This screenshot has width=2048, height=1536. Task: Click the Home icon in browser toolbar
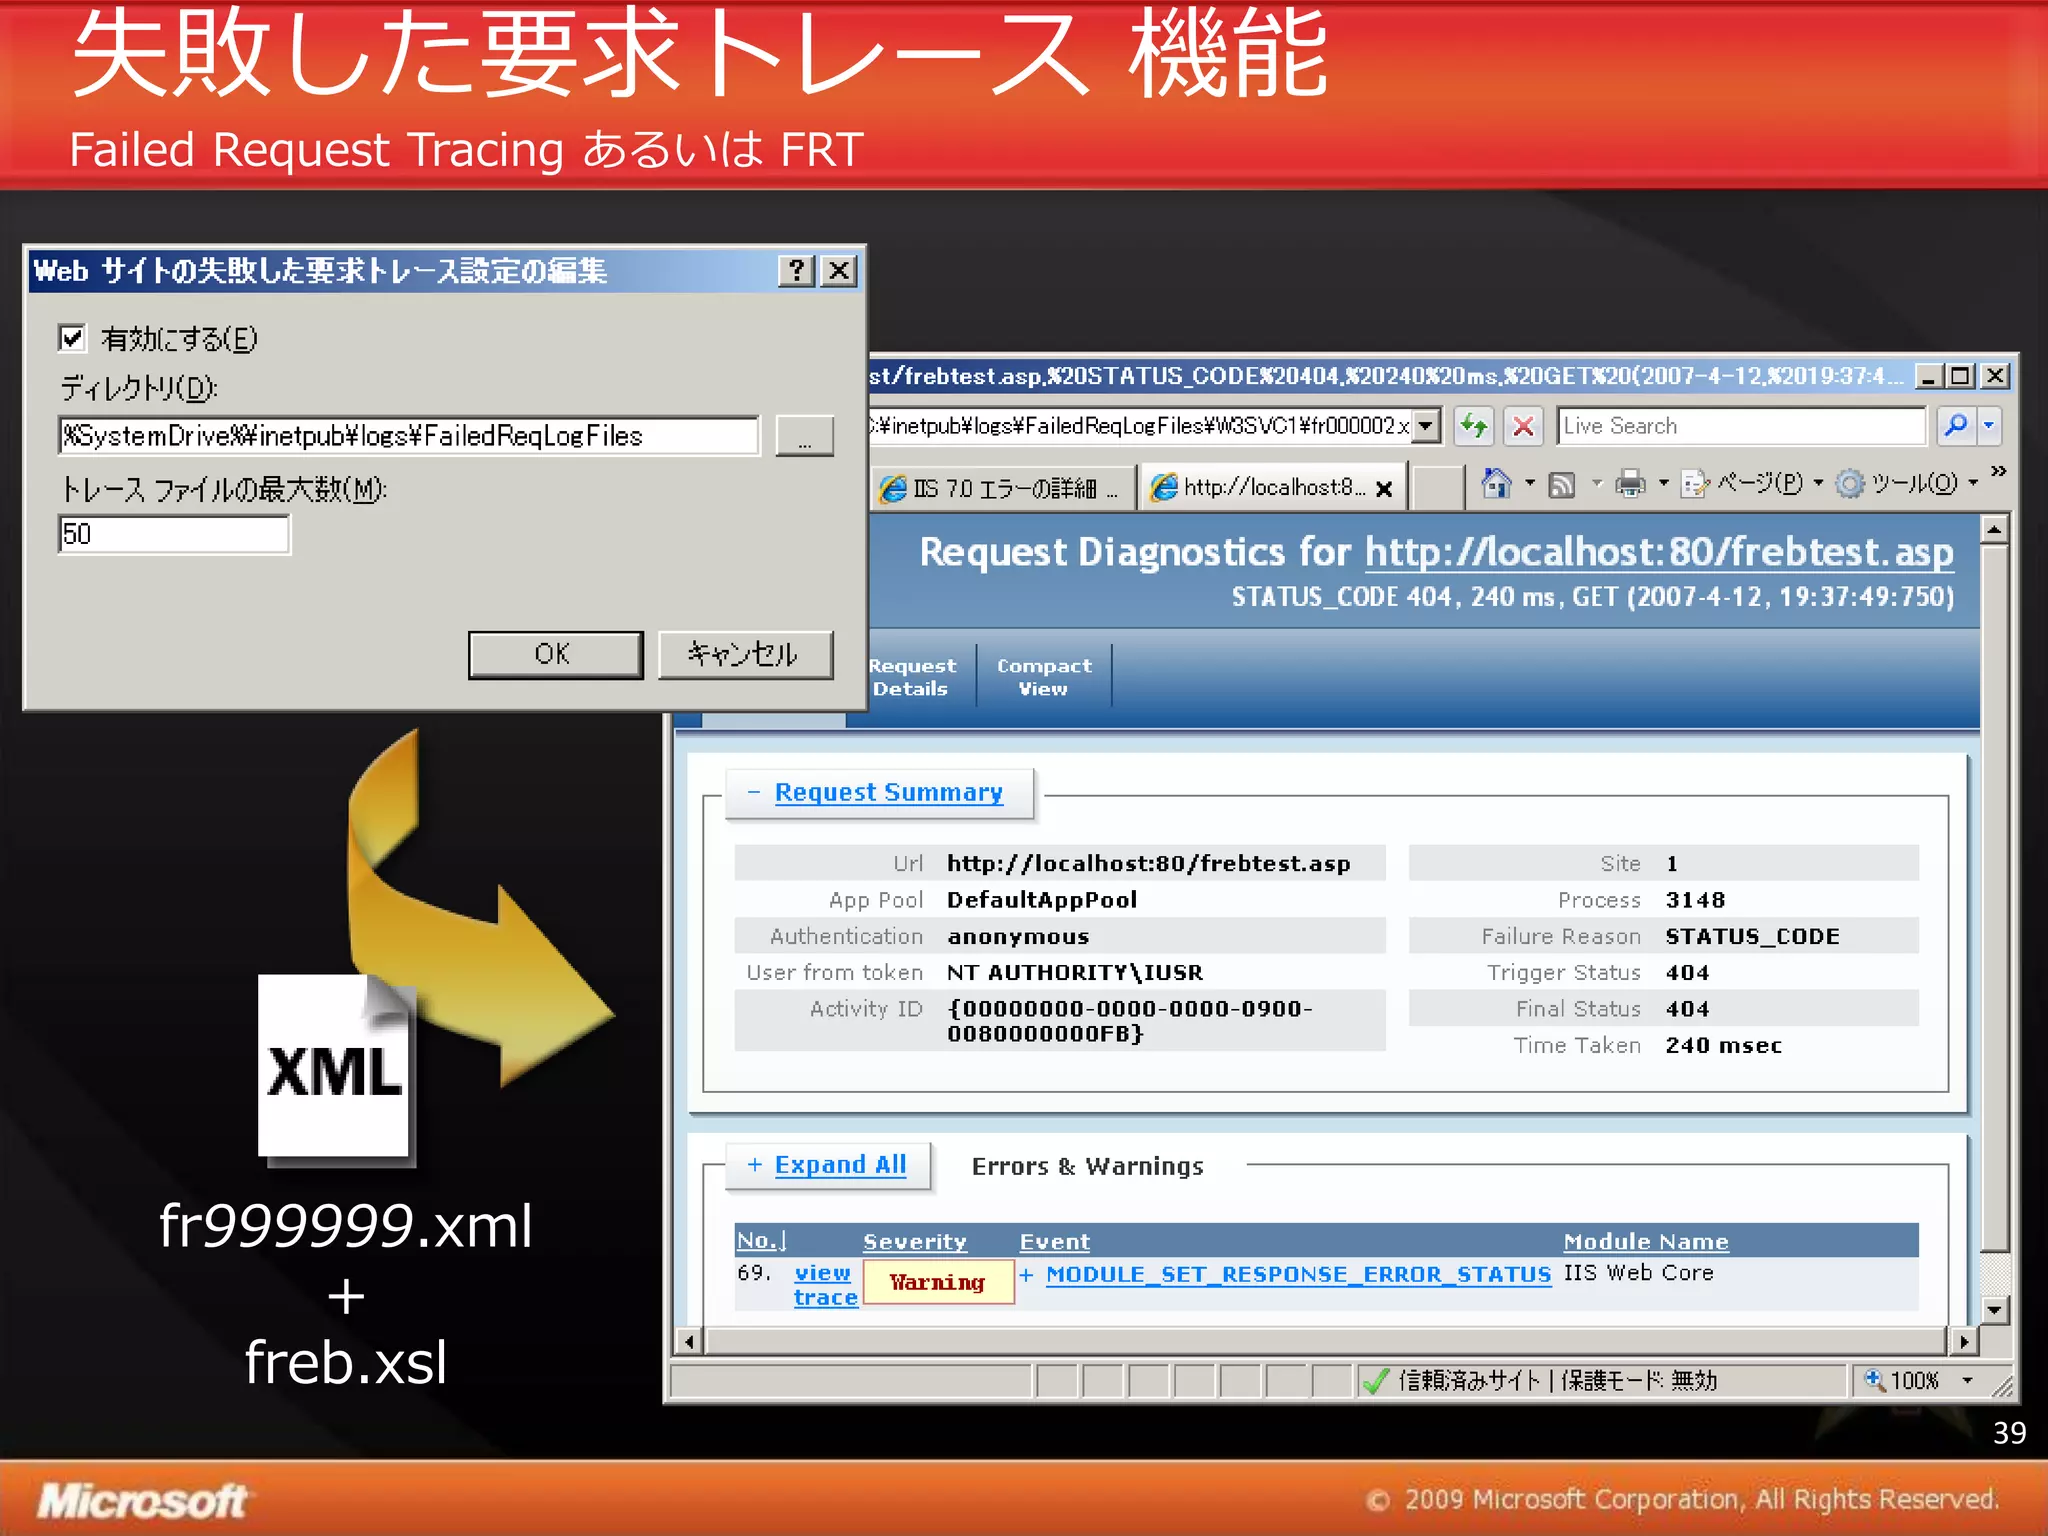tap(1496, 484)
